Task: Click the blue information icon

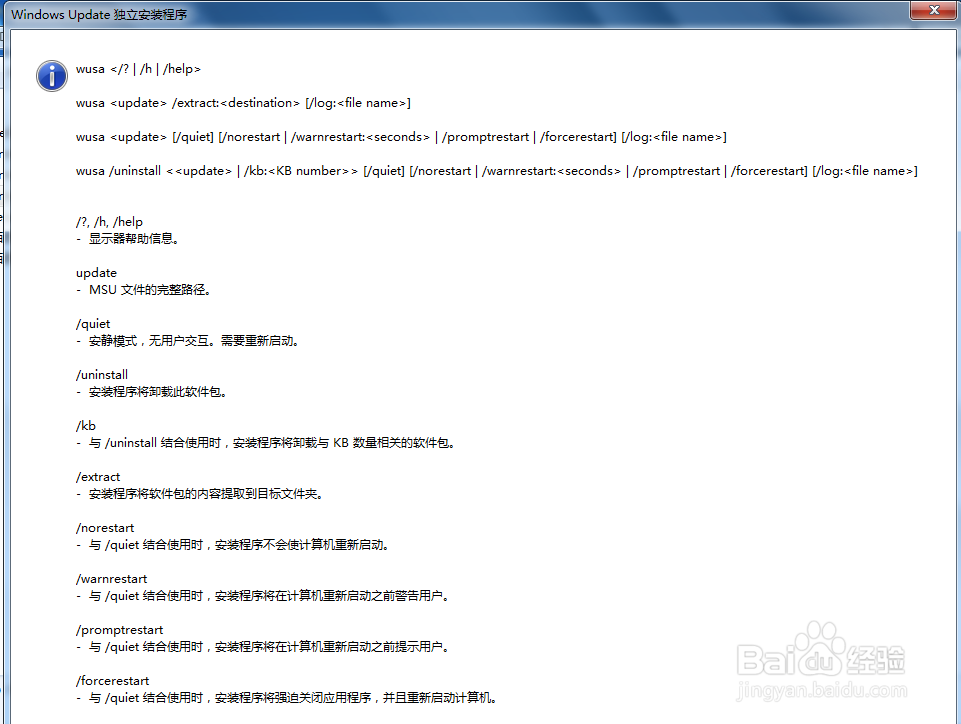Action: (x=52, y=76)
